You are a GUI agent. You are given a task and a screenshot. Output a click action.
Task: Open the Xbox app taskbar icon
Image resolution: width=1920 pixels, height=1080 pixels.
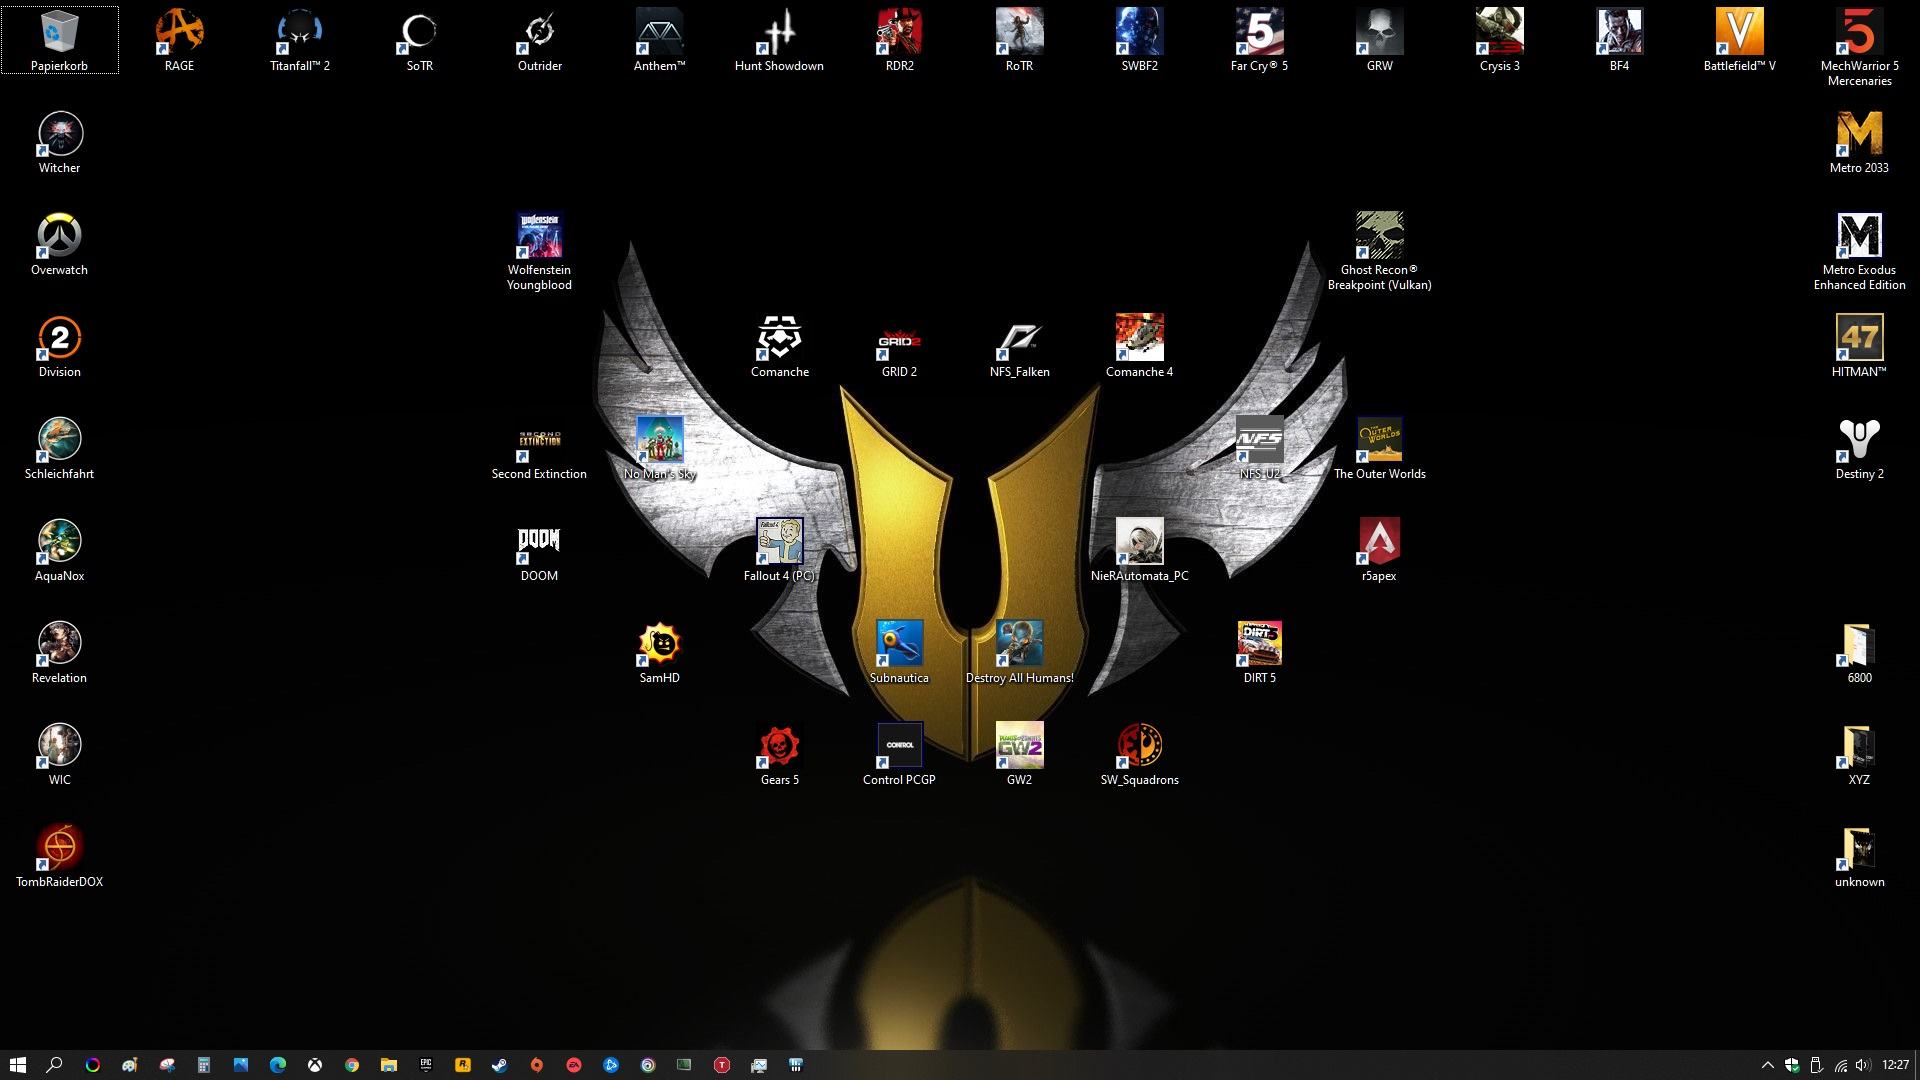(x=315, y=1065)
